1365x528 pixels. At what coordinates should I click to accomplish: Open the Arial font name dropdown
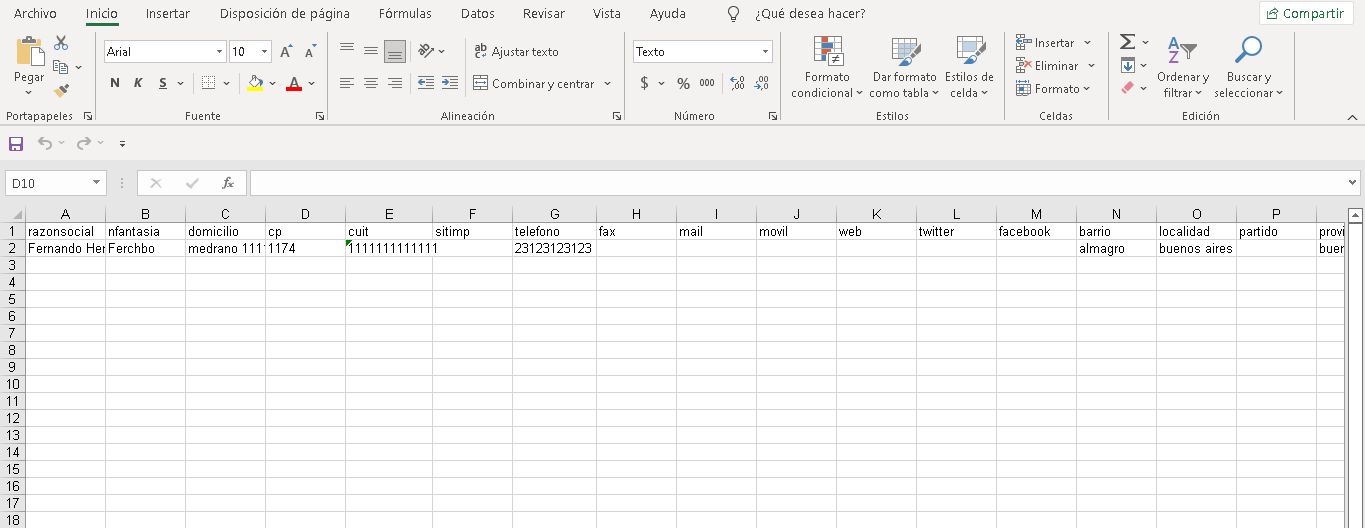(x=219, y=52)
